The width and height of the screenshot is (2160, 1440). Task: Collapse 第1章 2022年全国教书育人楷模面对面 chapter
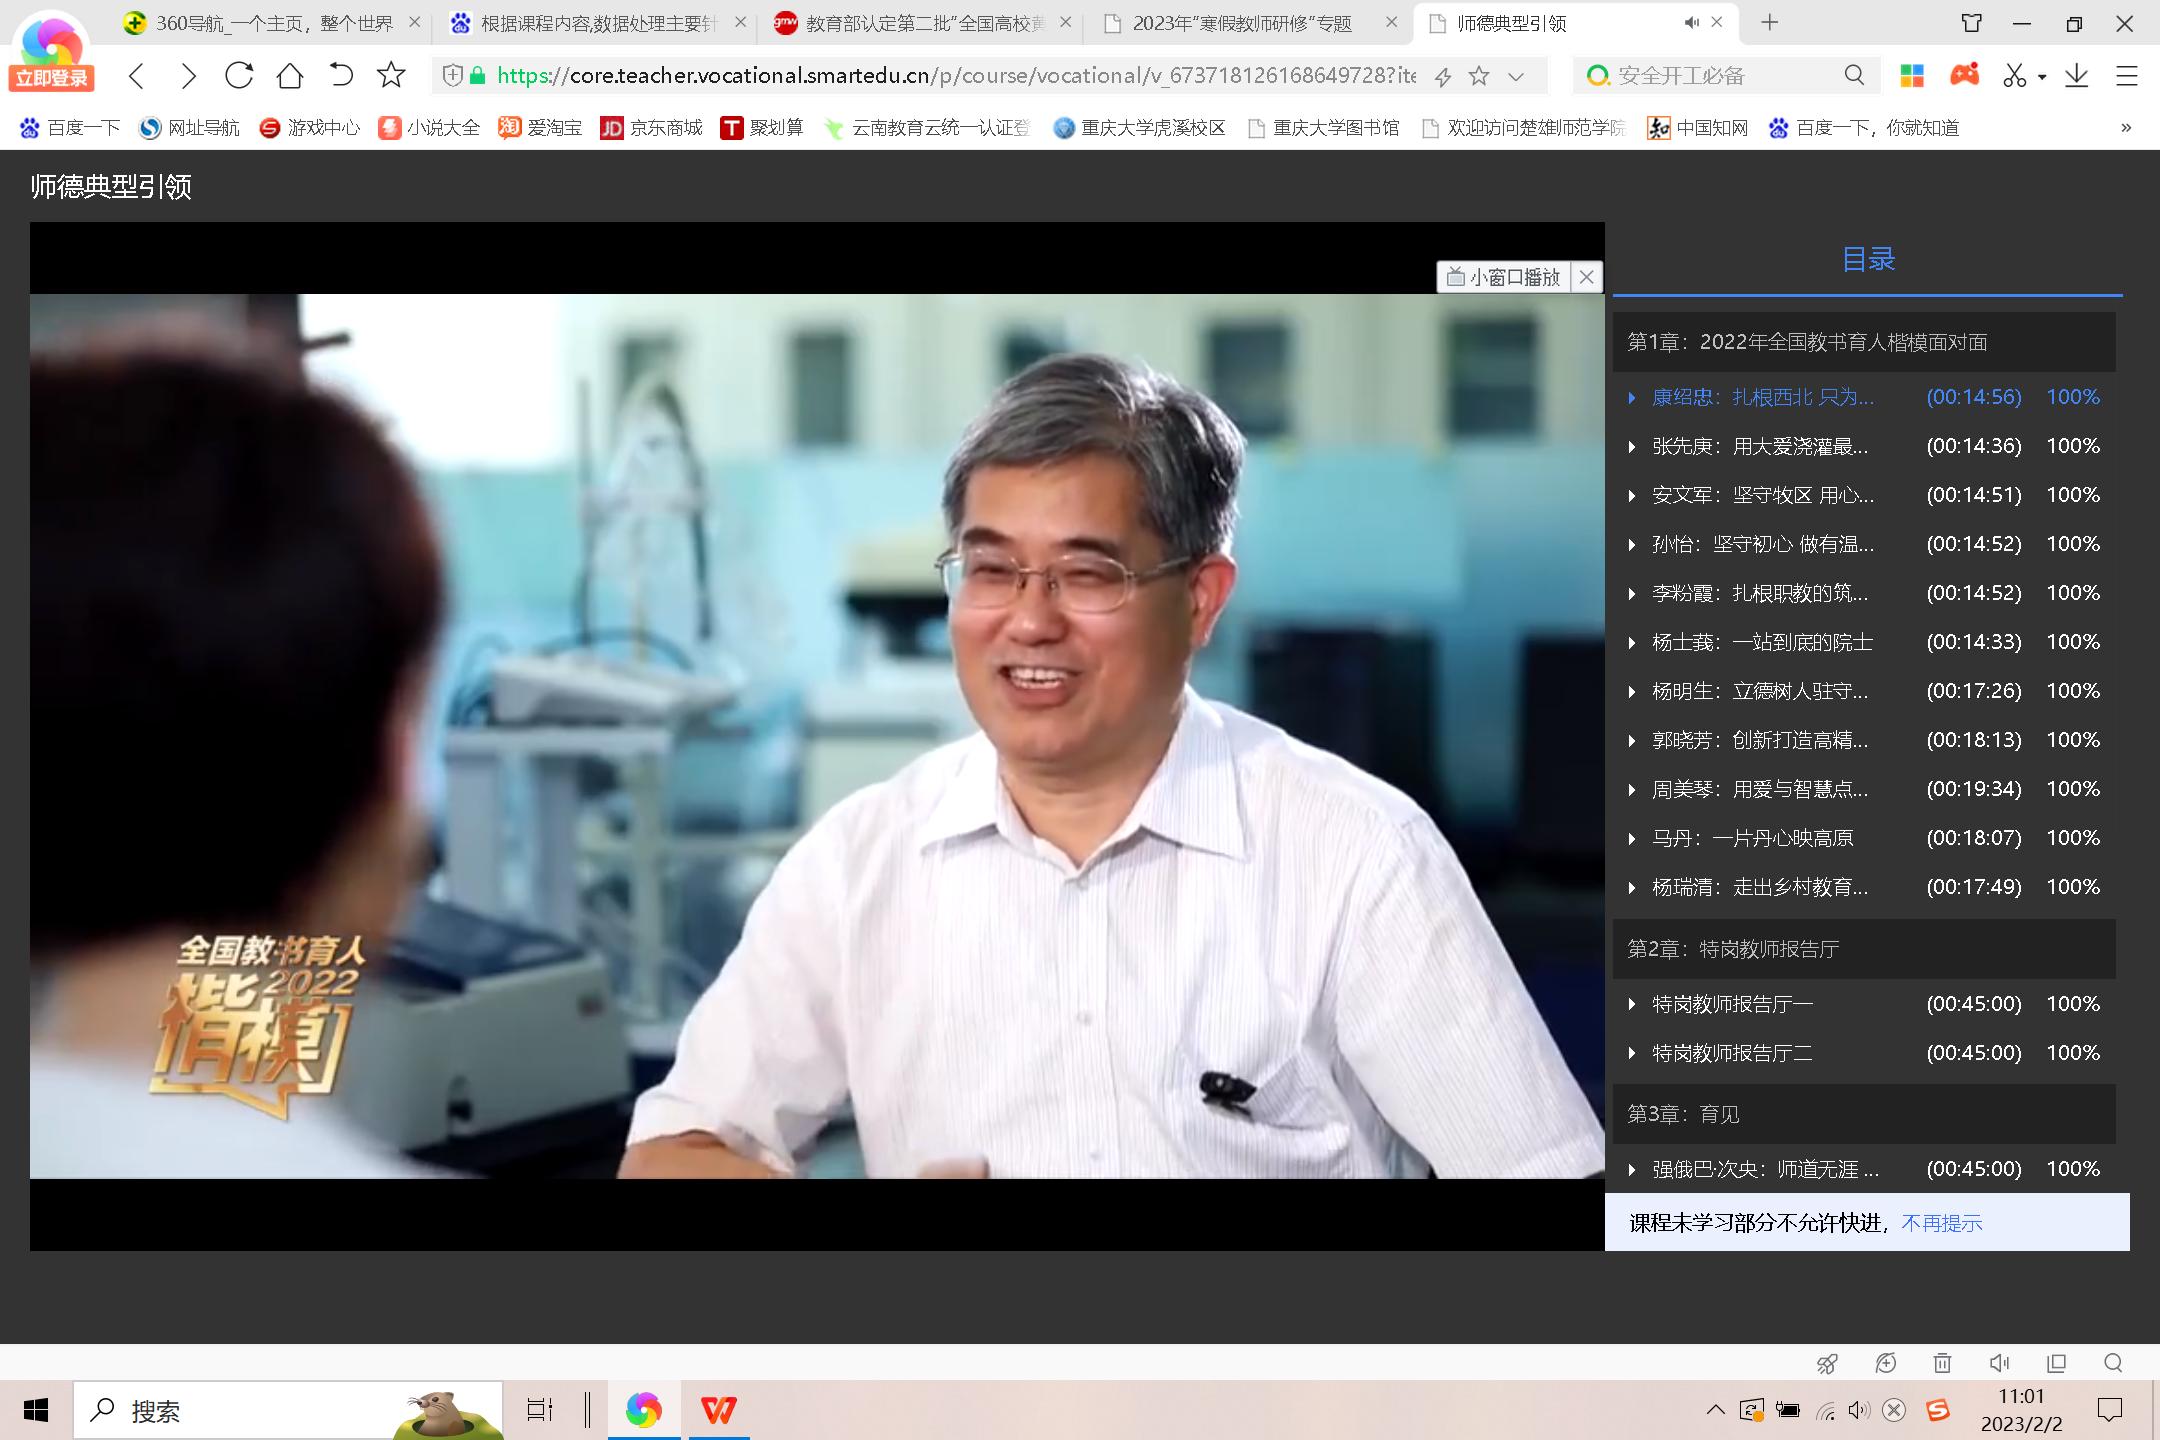tap(1864, 342)
